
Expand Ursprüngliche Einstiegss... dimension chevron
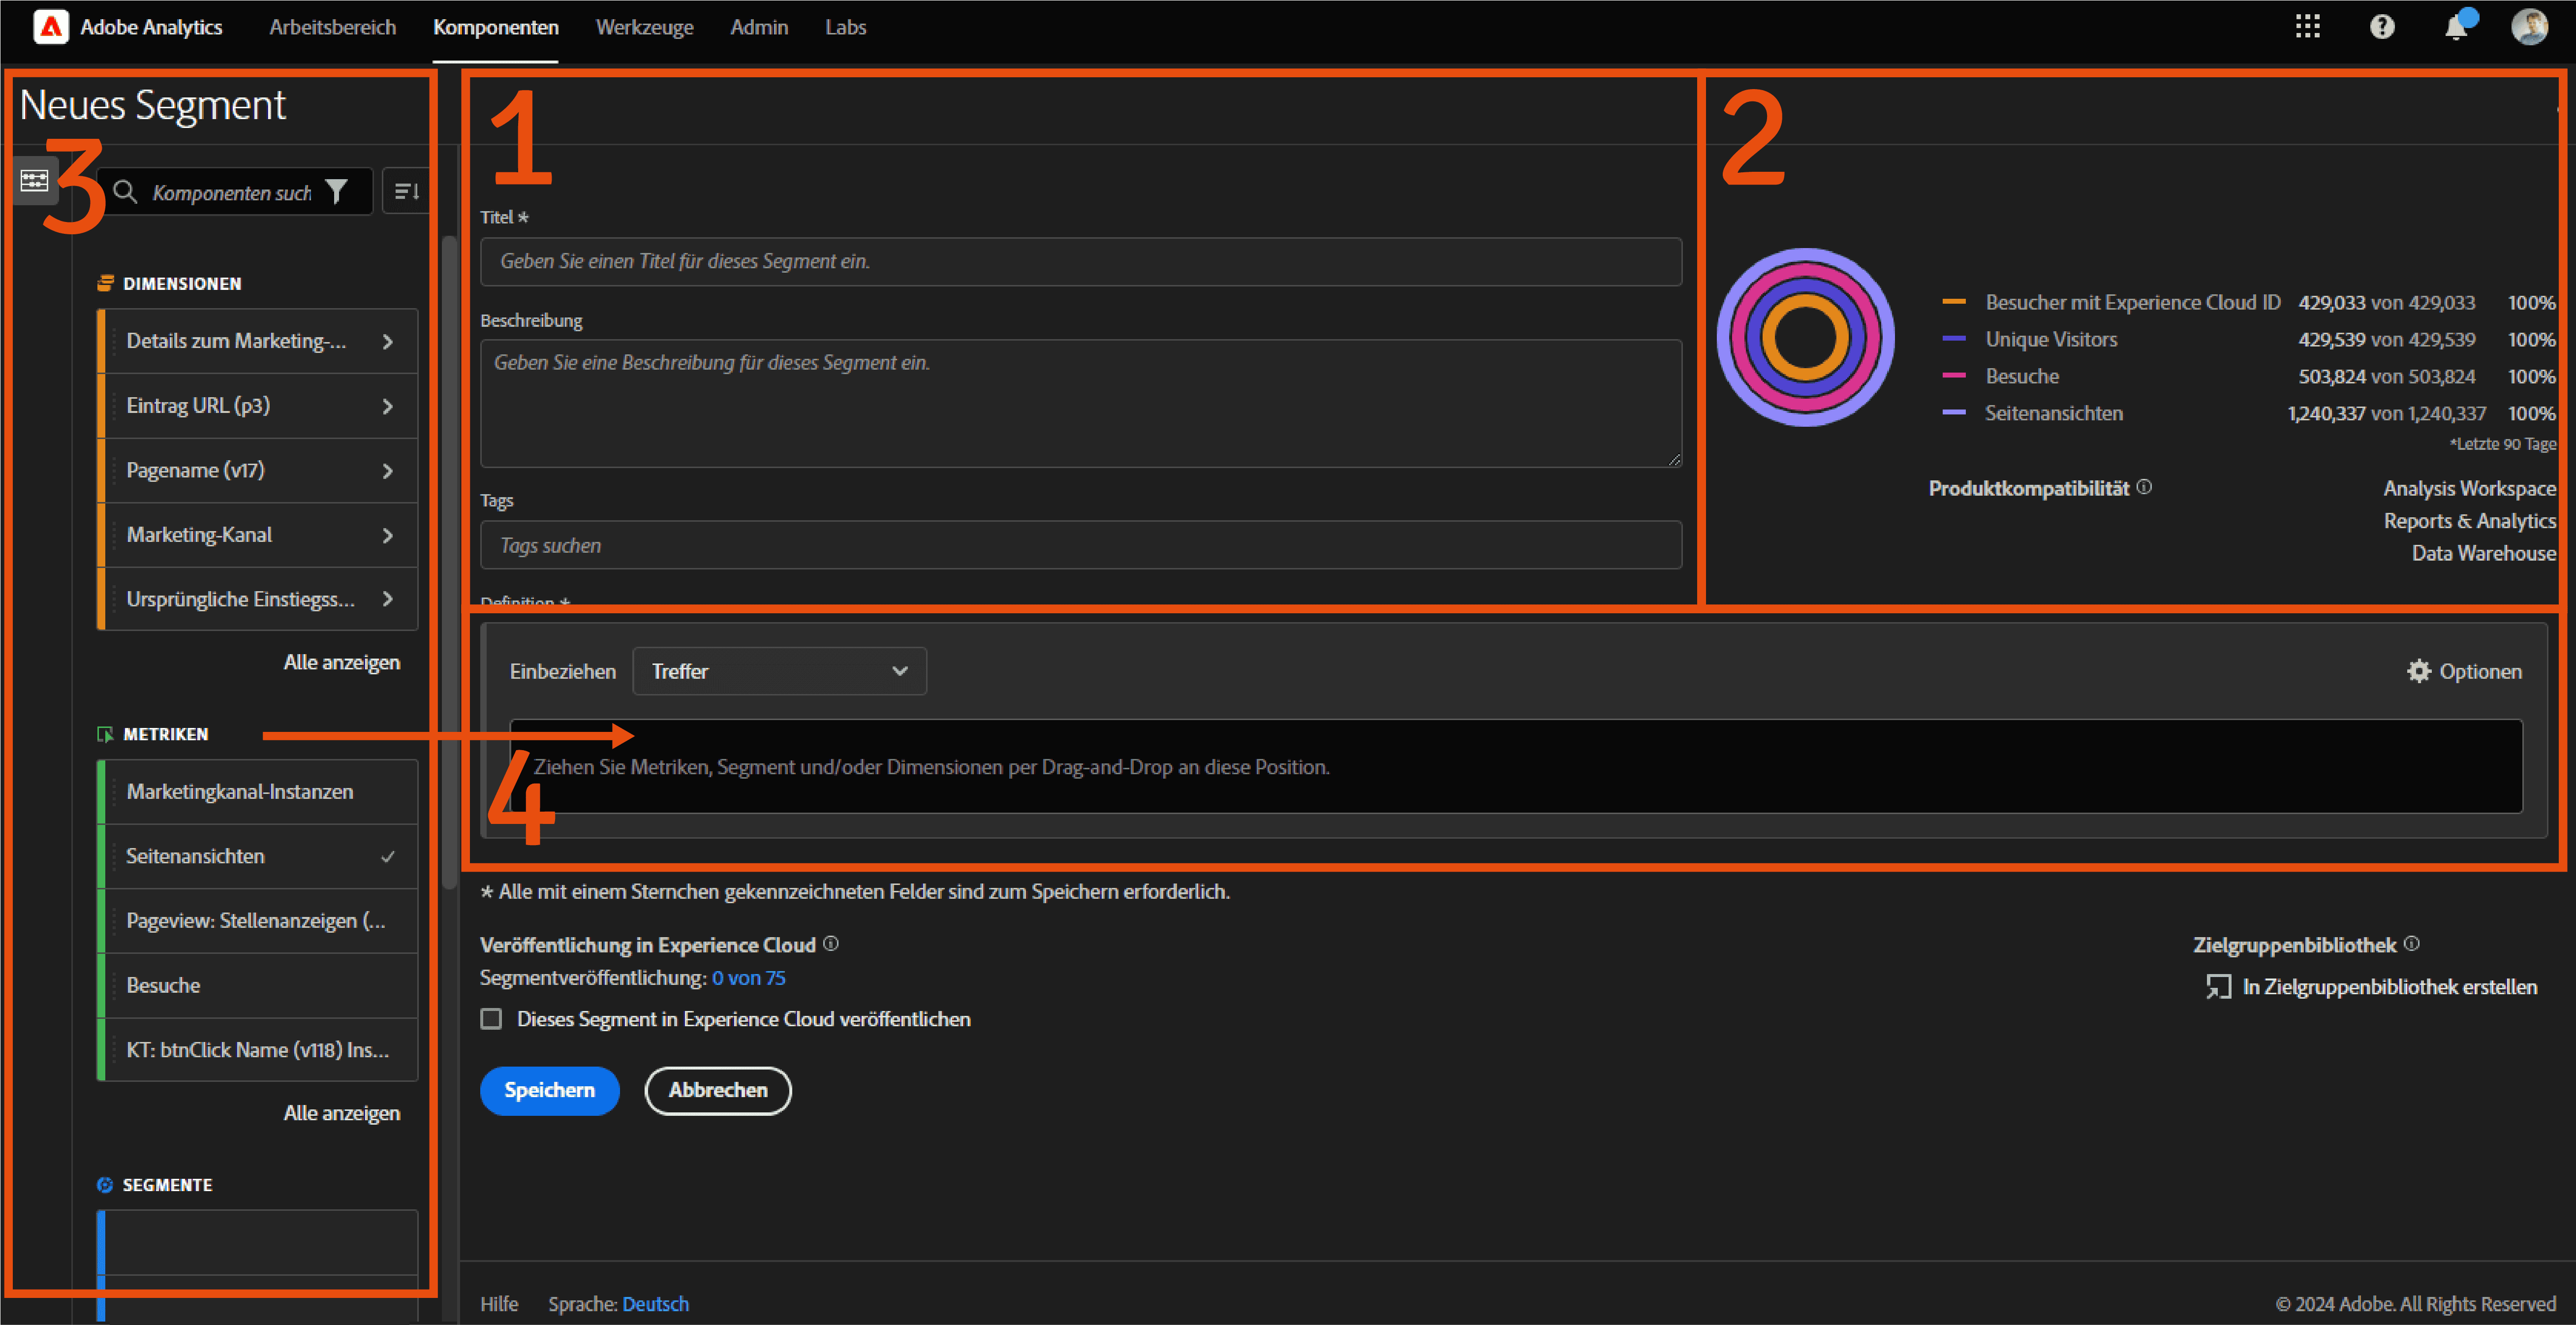[388, 599]
